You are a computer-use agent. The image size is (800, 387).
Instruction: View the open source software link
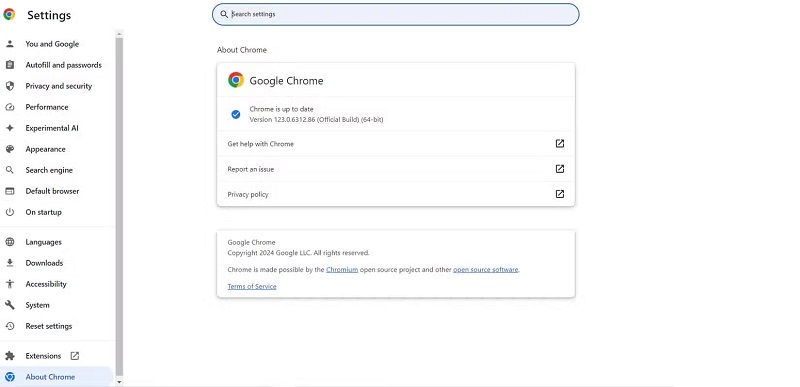coord(486,269)
